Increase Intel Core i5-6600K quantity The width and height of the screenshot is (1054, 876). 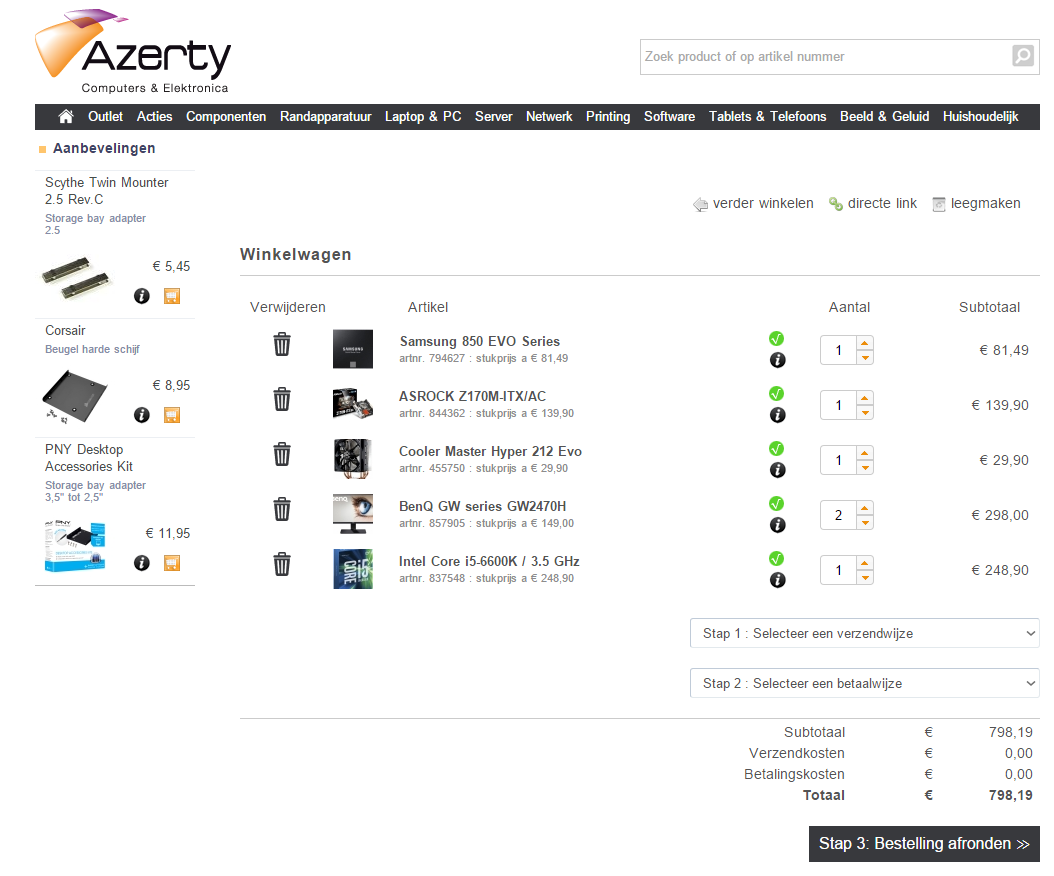[x=865, y=563]
